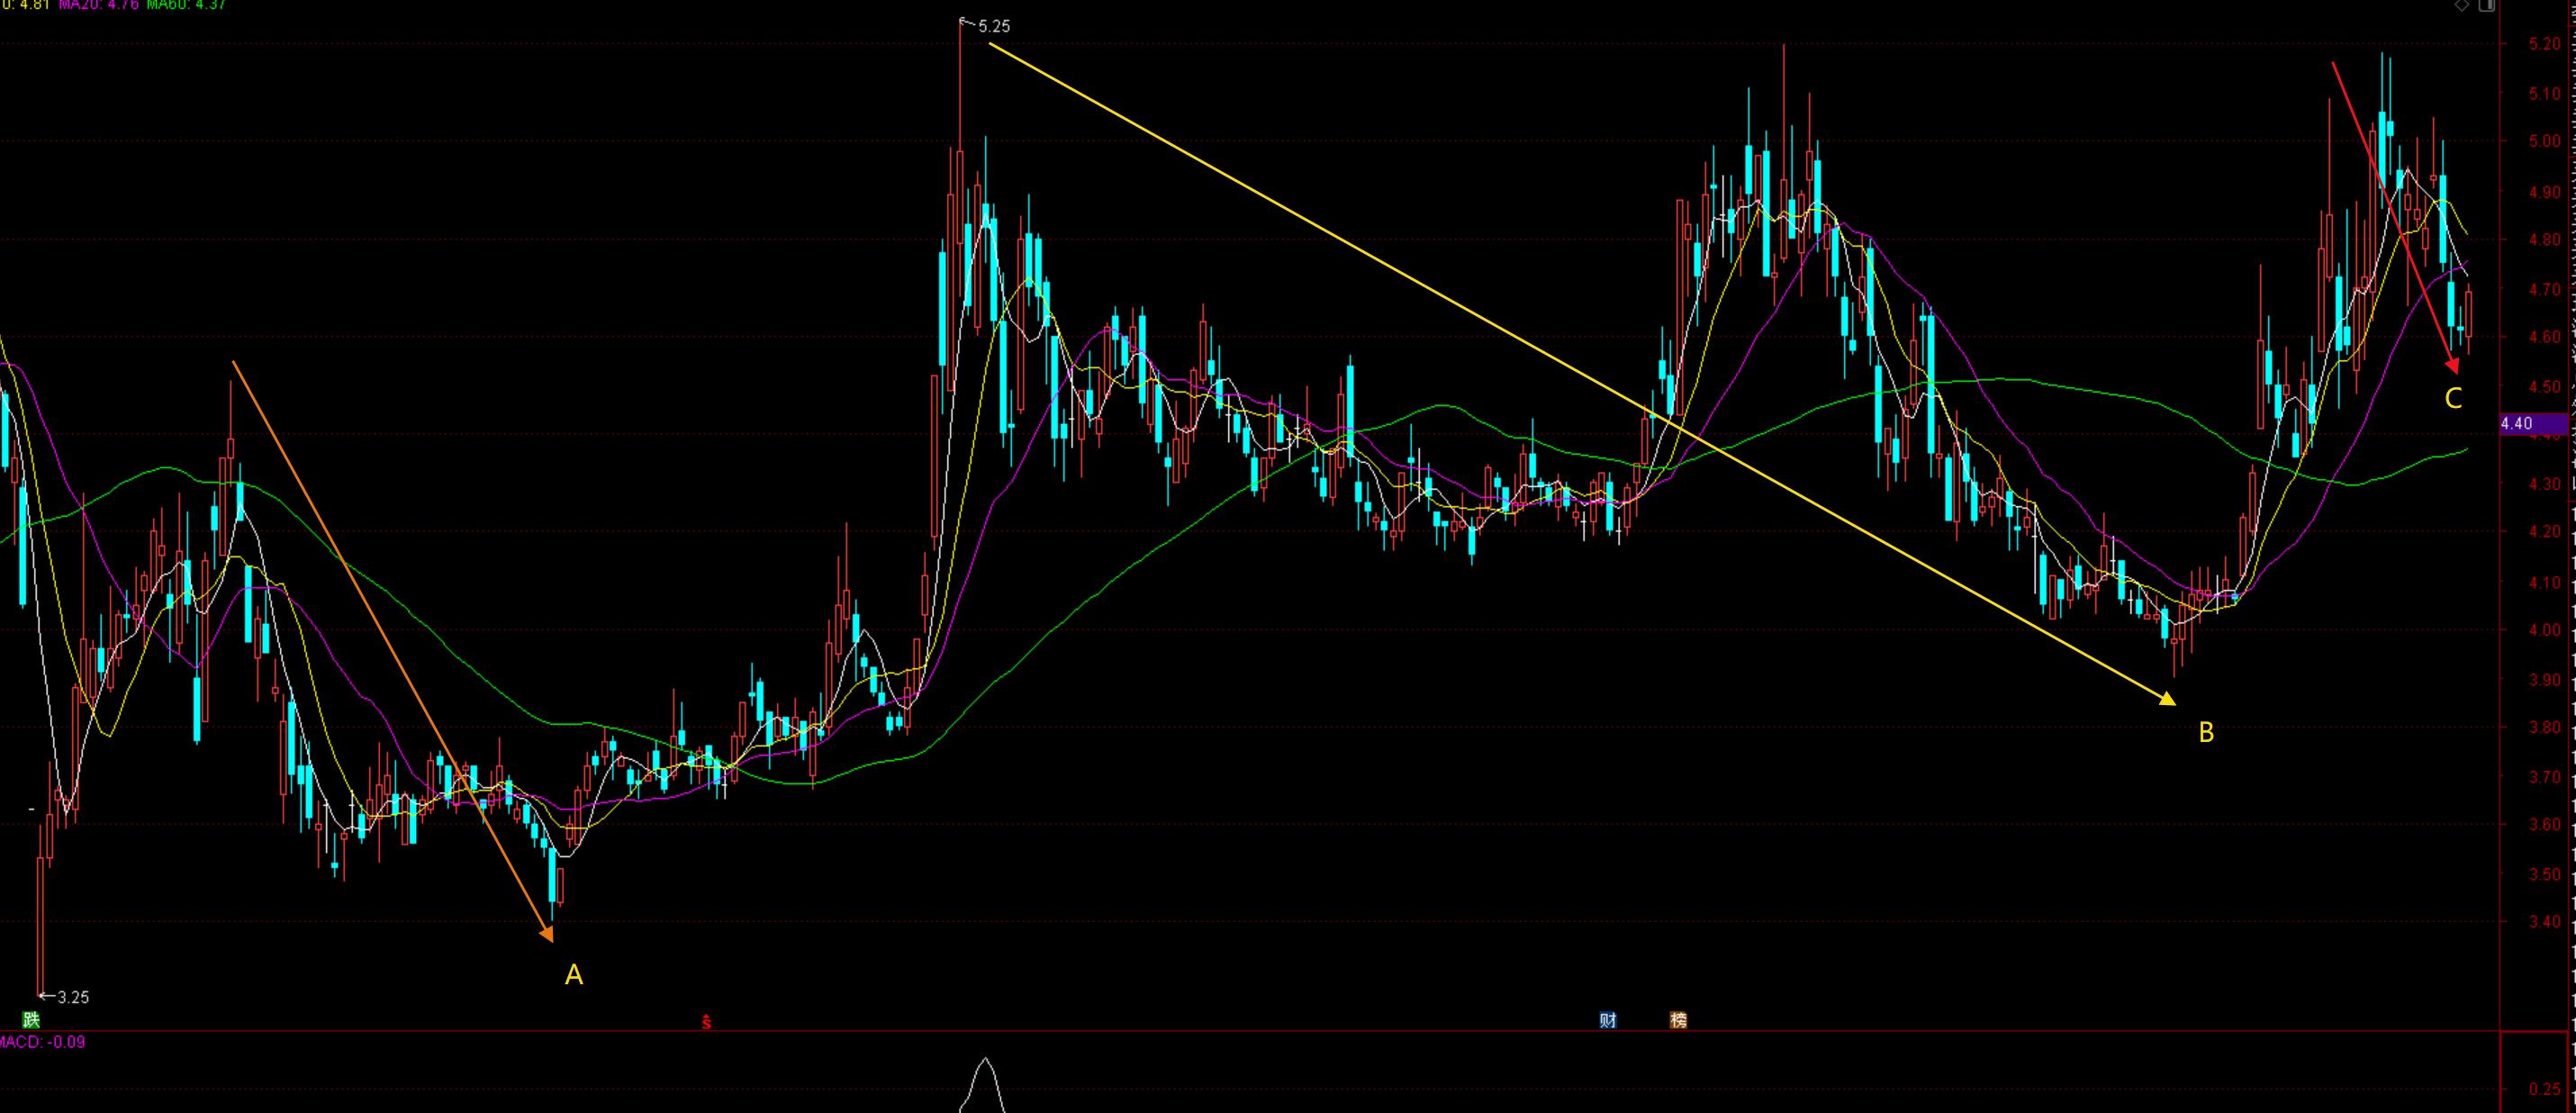Click the yellow letter B annotation
The width and height of the screenshot is (2576, 1113).
point(2205,733)
